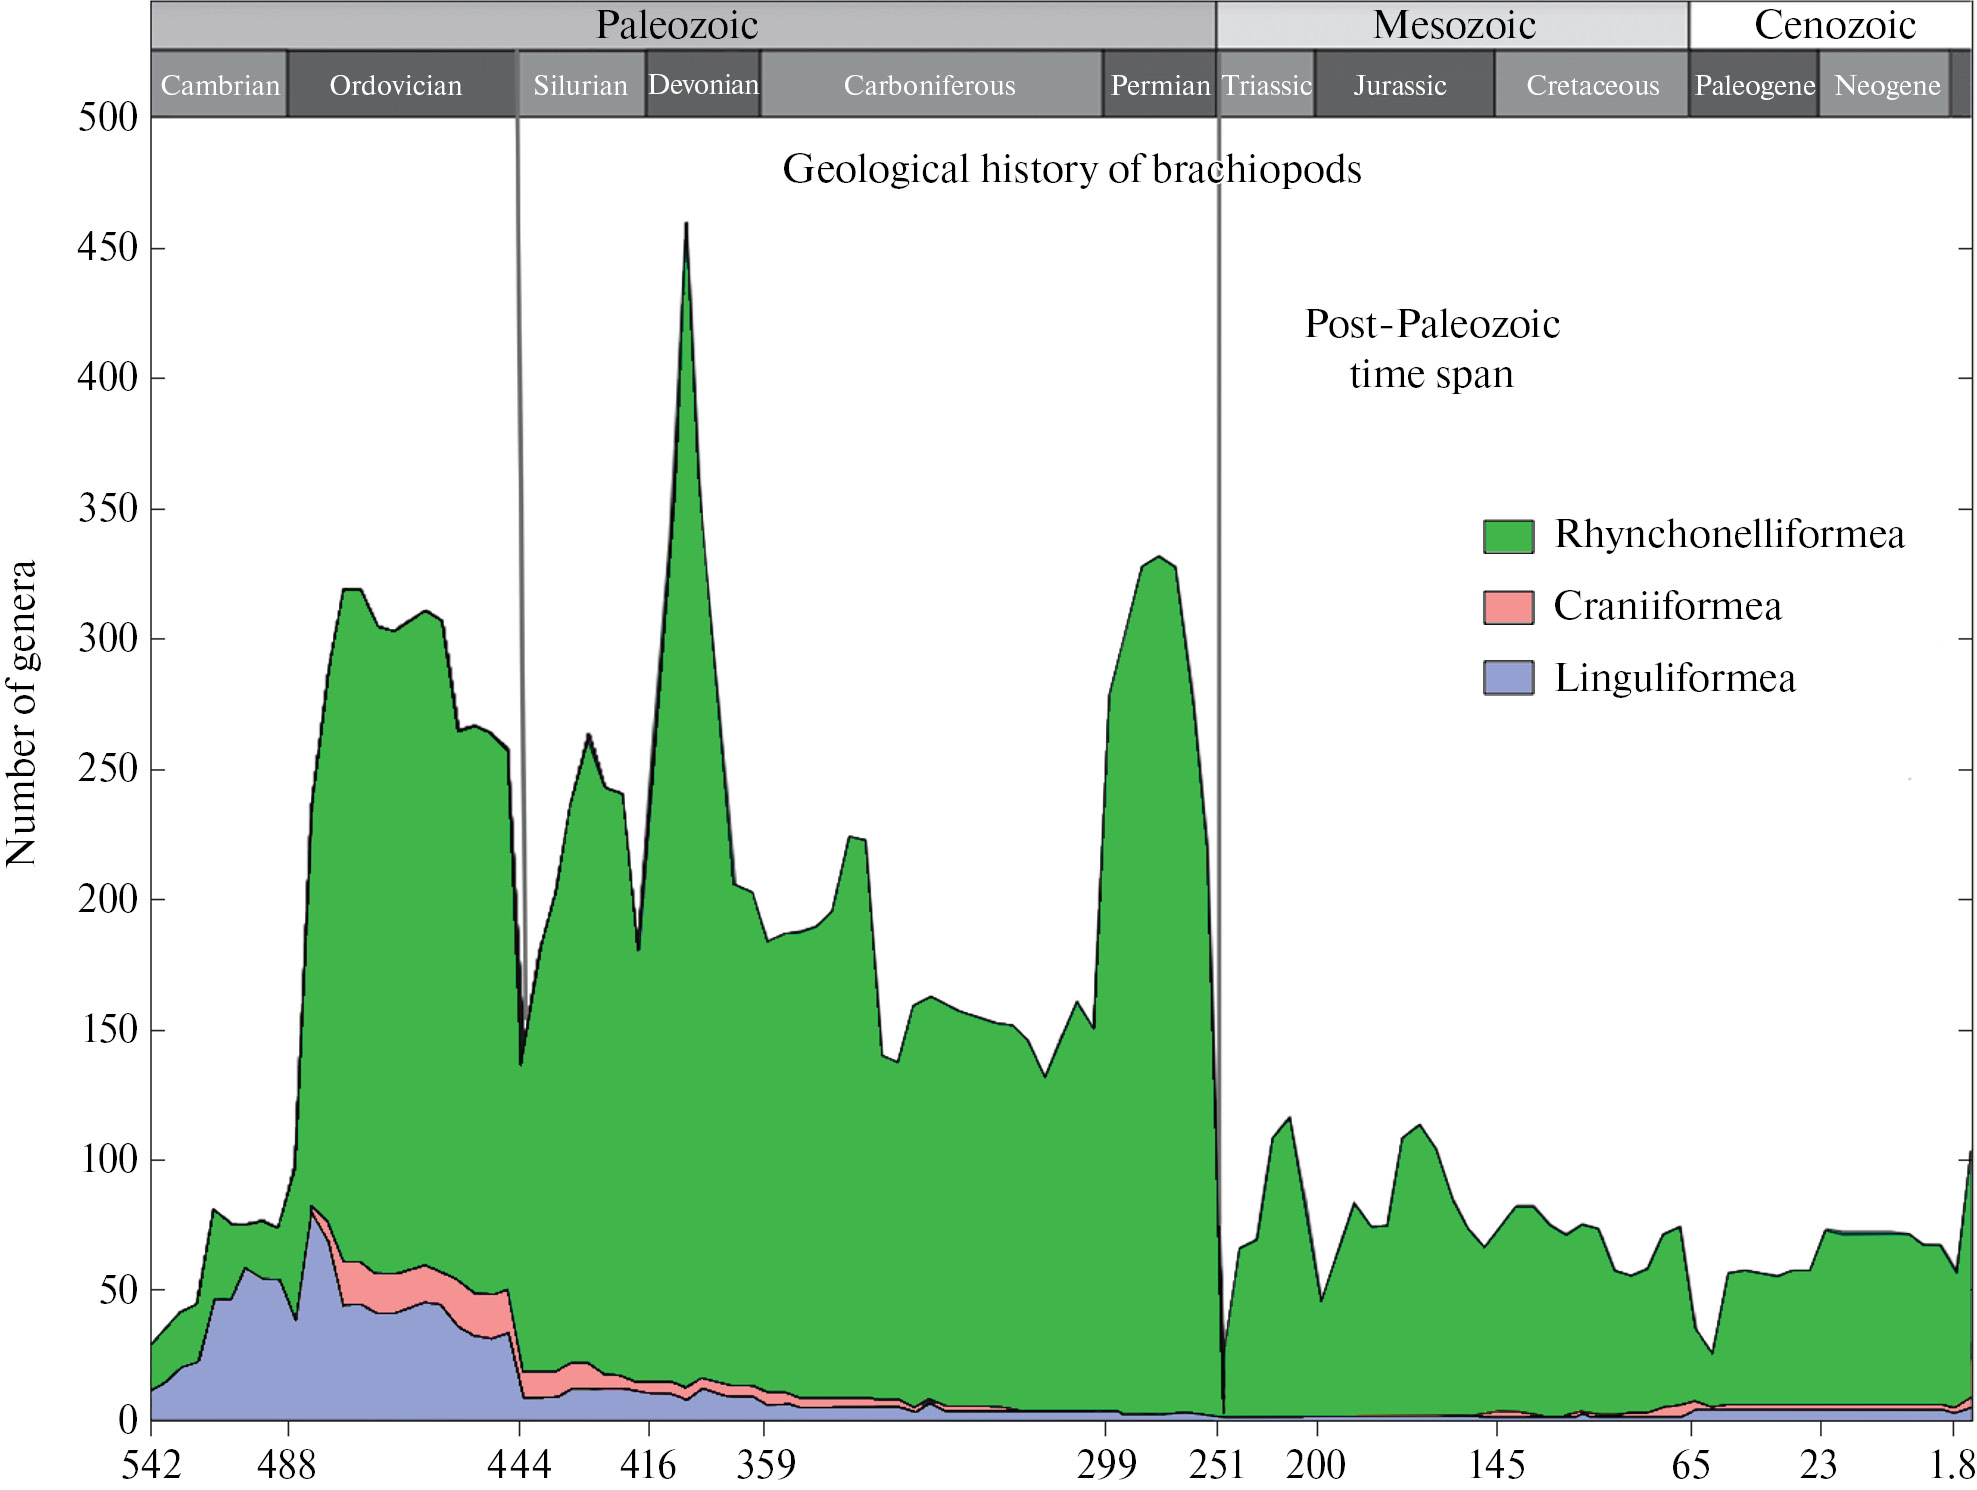This screenshot has width=1977, height=1490.
Task: Click the Paleogene period box
Action: click(x=1754, y=85)
